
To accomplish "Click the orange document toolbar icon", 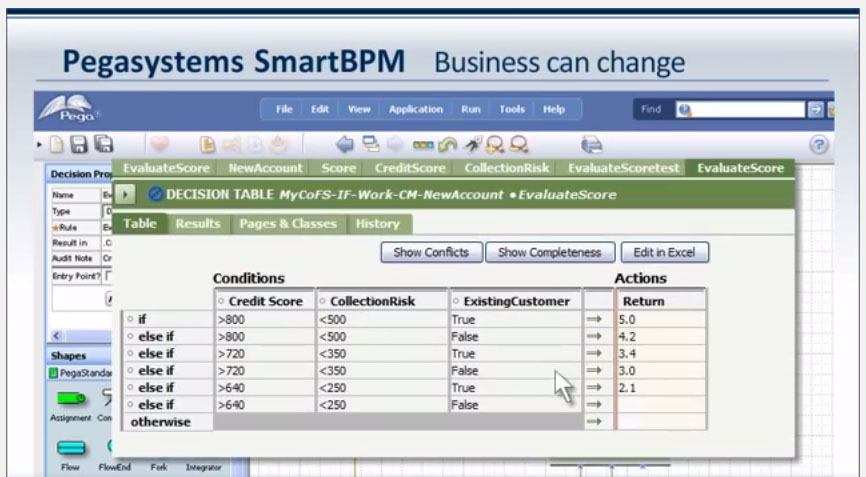I will coord(207,145).
